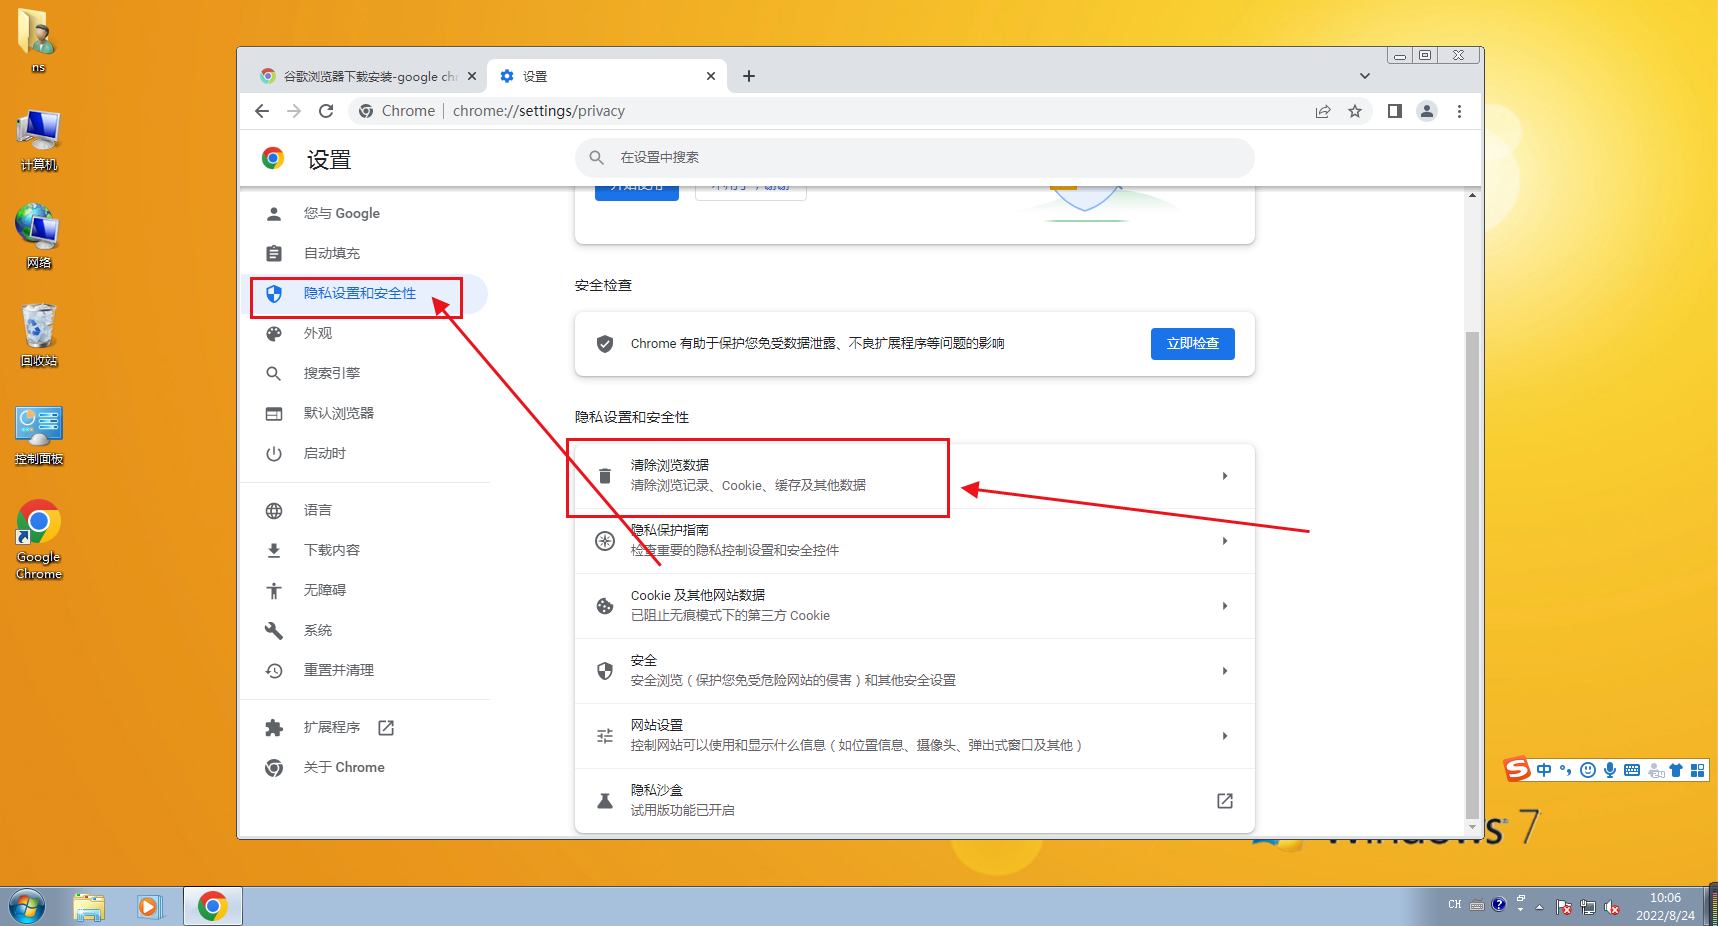Viewport: 1718px width, 926px height.
Task: Toggle the side panel icon
Action: click(1395, 111)
